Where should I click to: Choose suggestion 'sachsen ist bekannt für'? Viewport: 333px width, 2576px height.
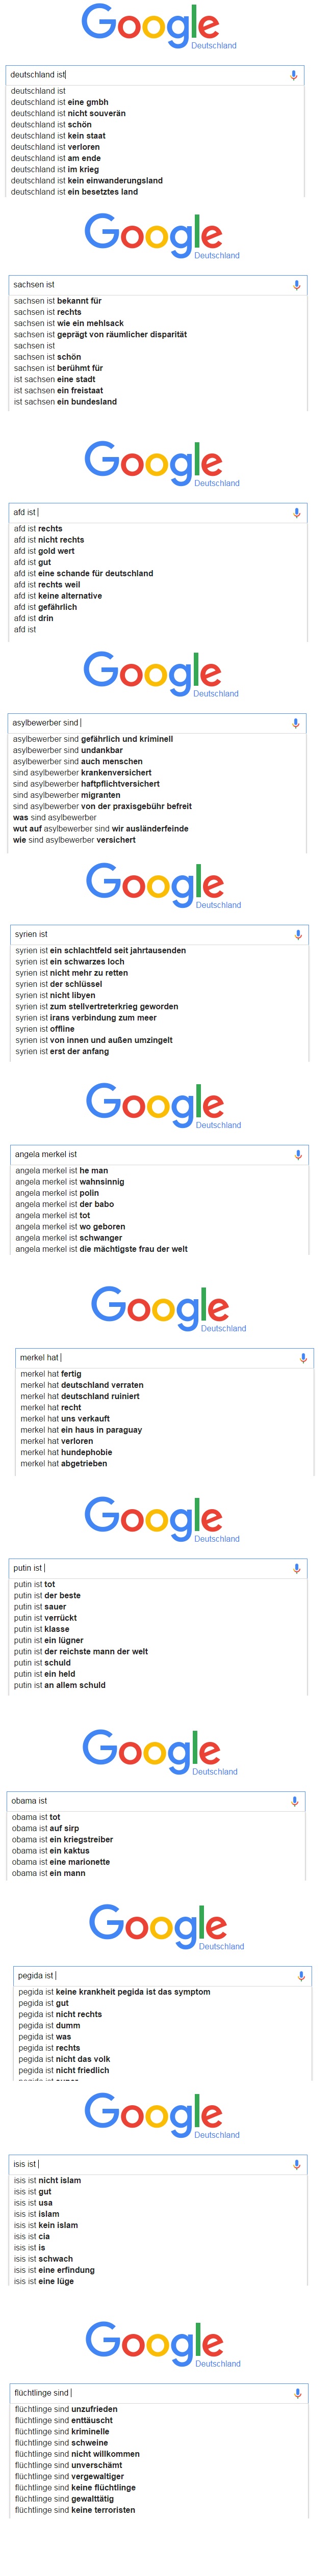click(58, 301)
